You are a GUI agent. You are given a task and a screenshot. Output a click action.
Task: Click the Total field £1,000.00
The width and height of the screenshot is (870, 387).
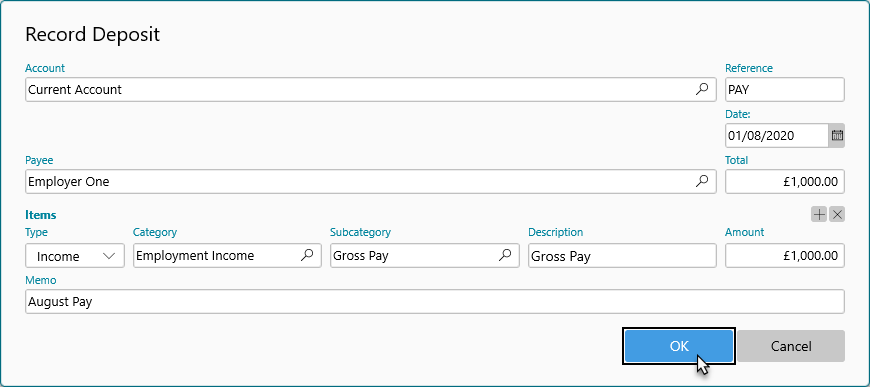coord(785,182)
